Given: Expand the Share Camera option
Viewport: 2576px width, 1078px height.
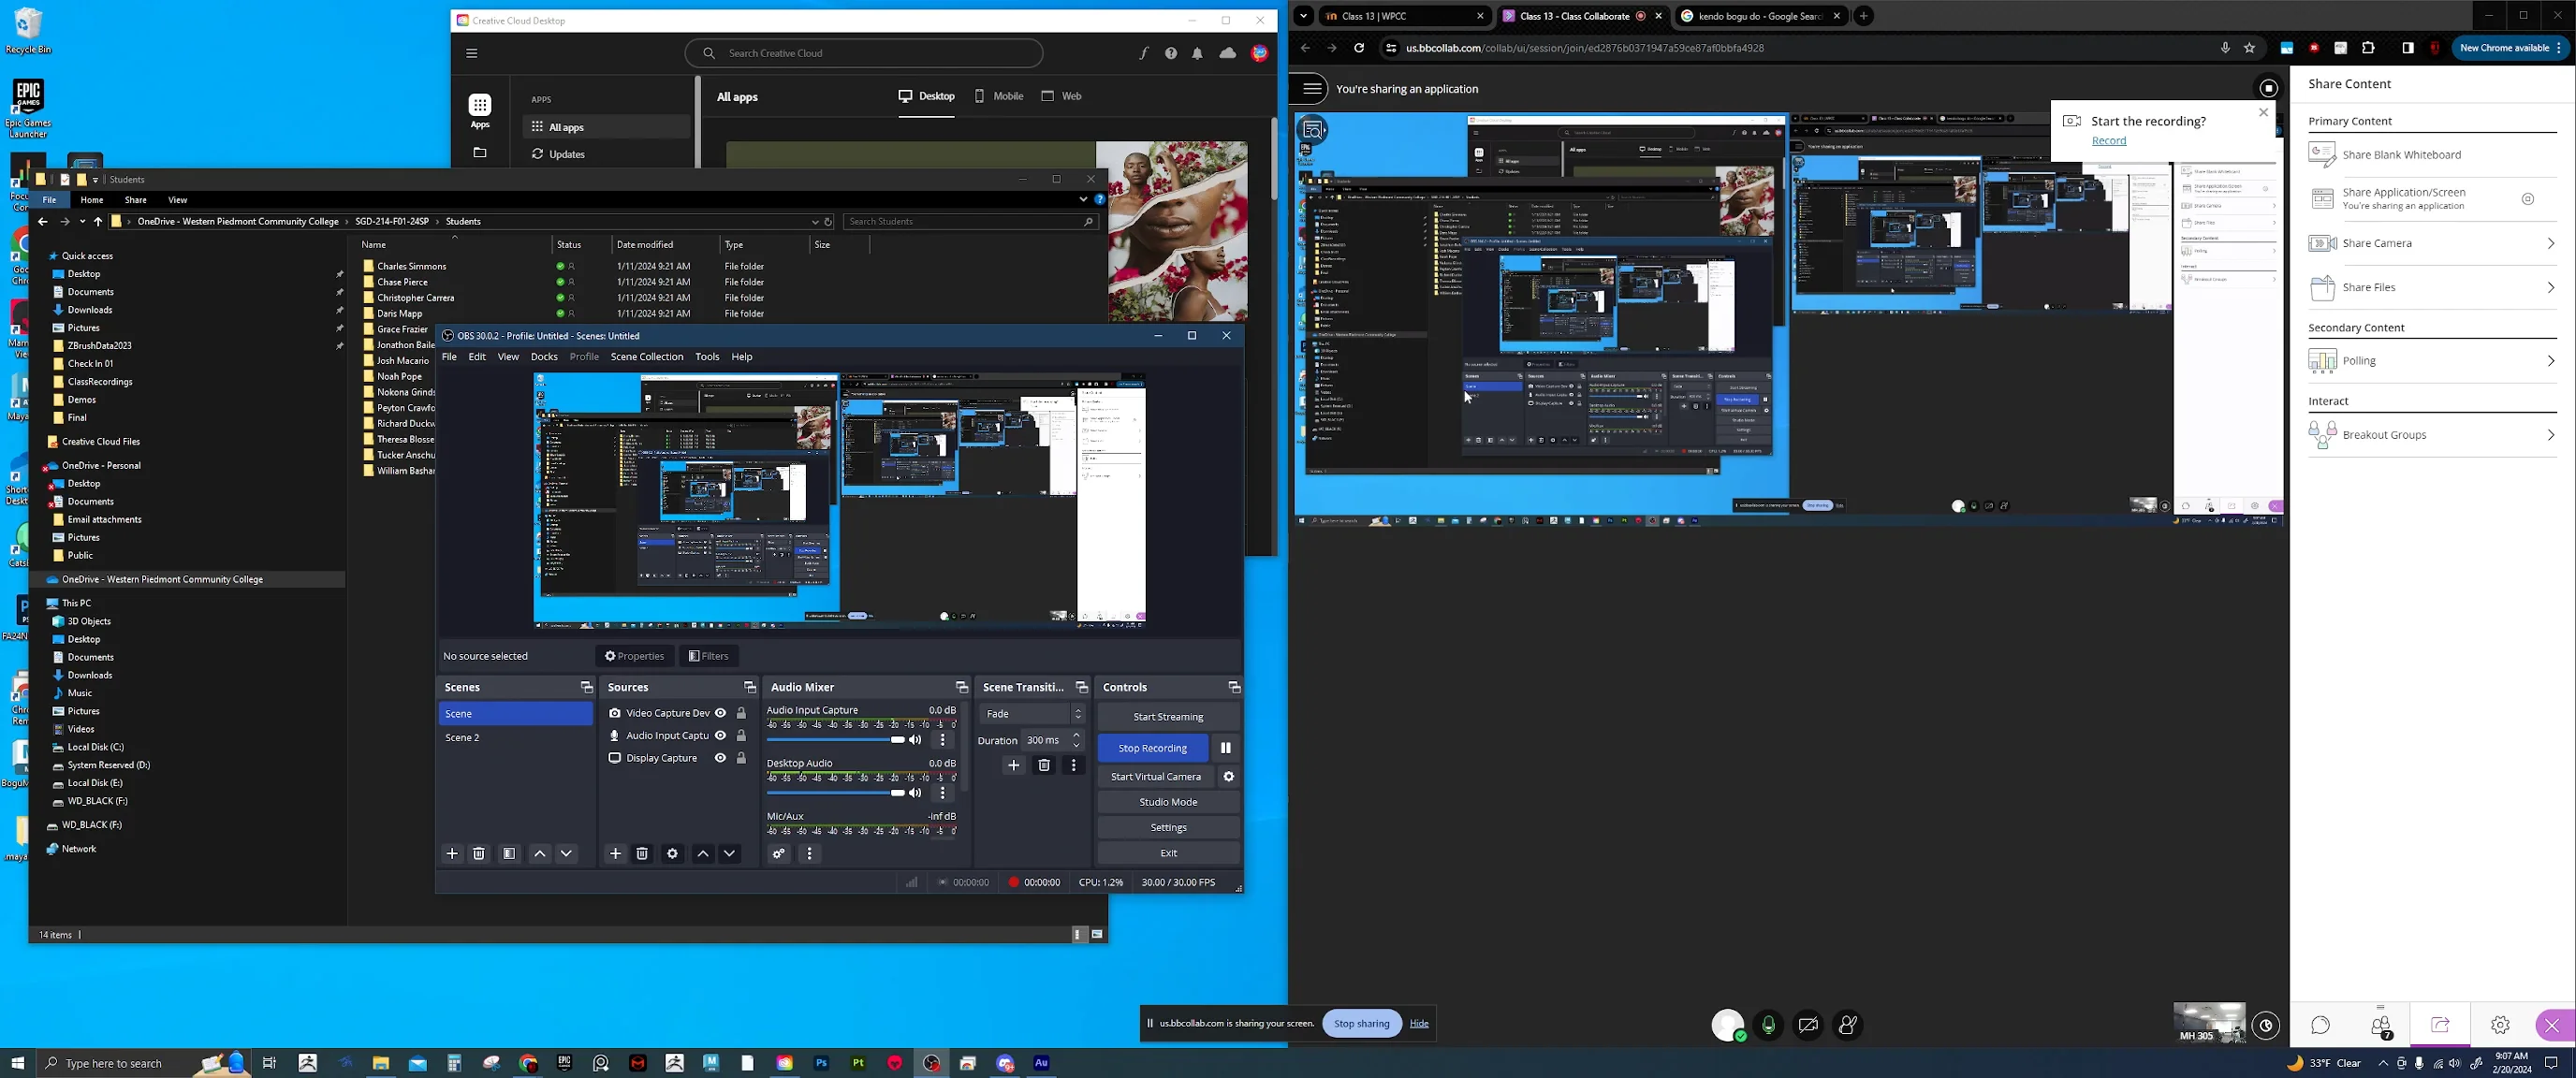Looking at the screenshot, I should click(x=2432, y=243).
